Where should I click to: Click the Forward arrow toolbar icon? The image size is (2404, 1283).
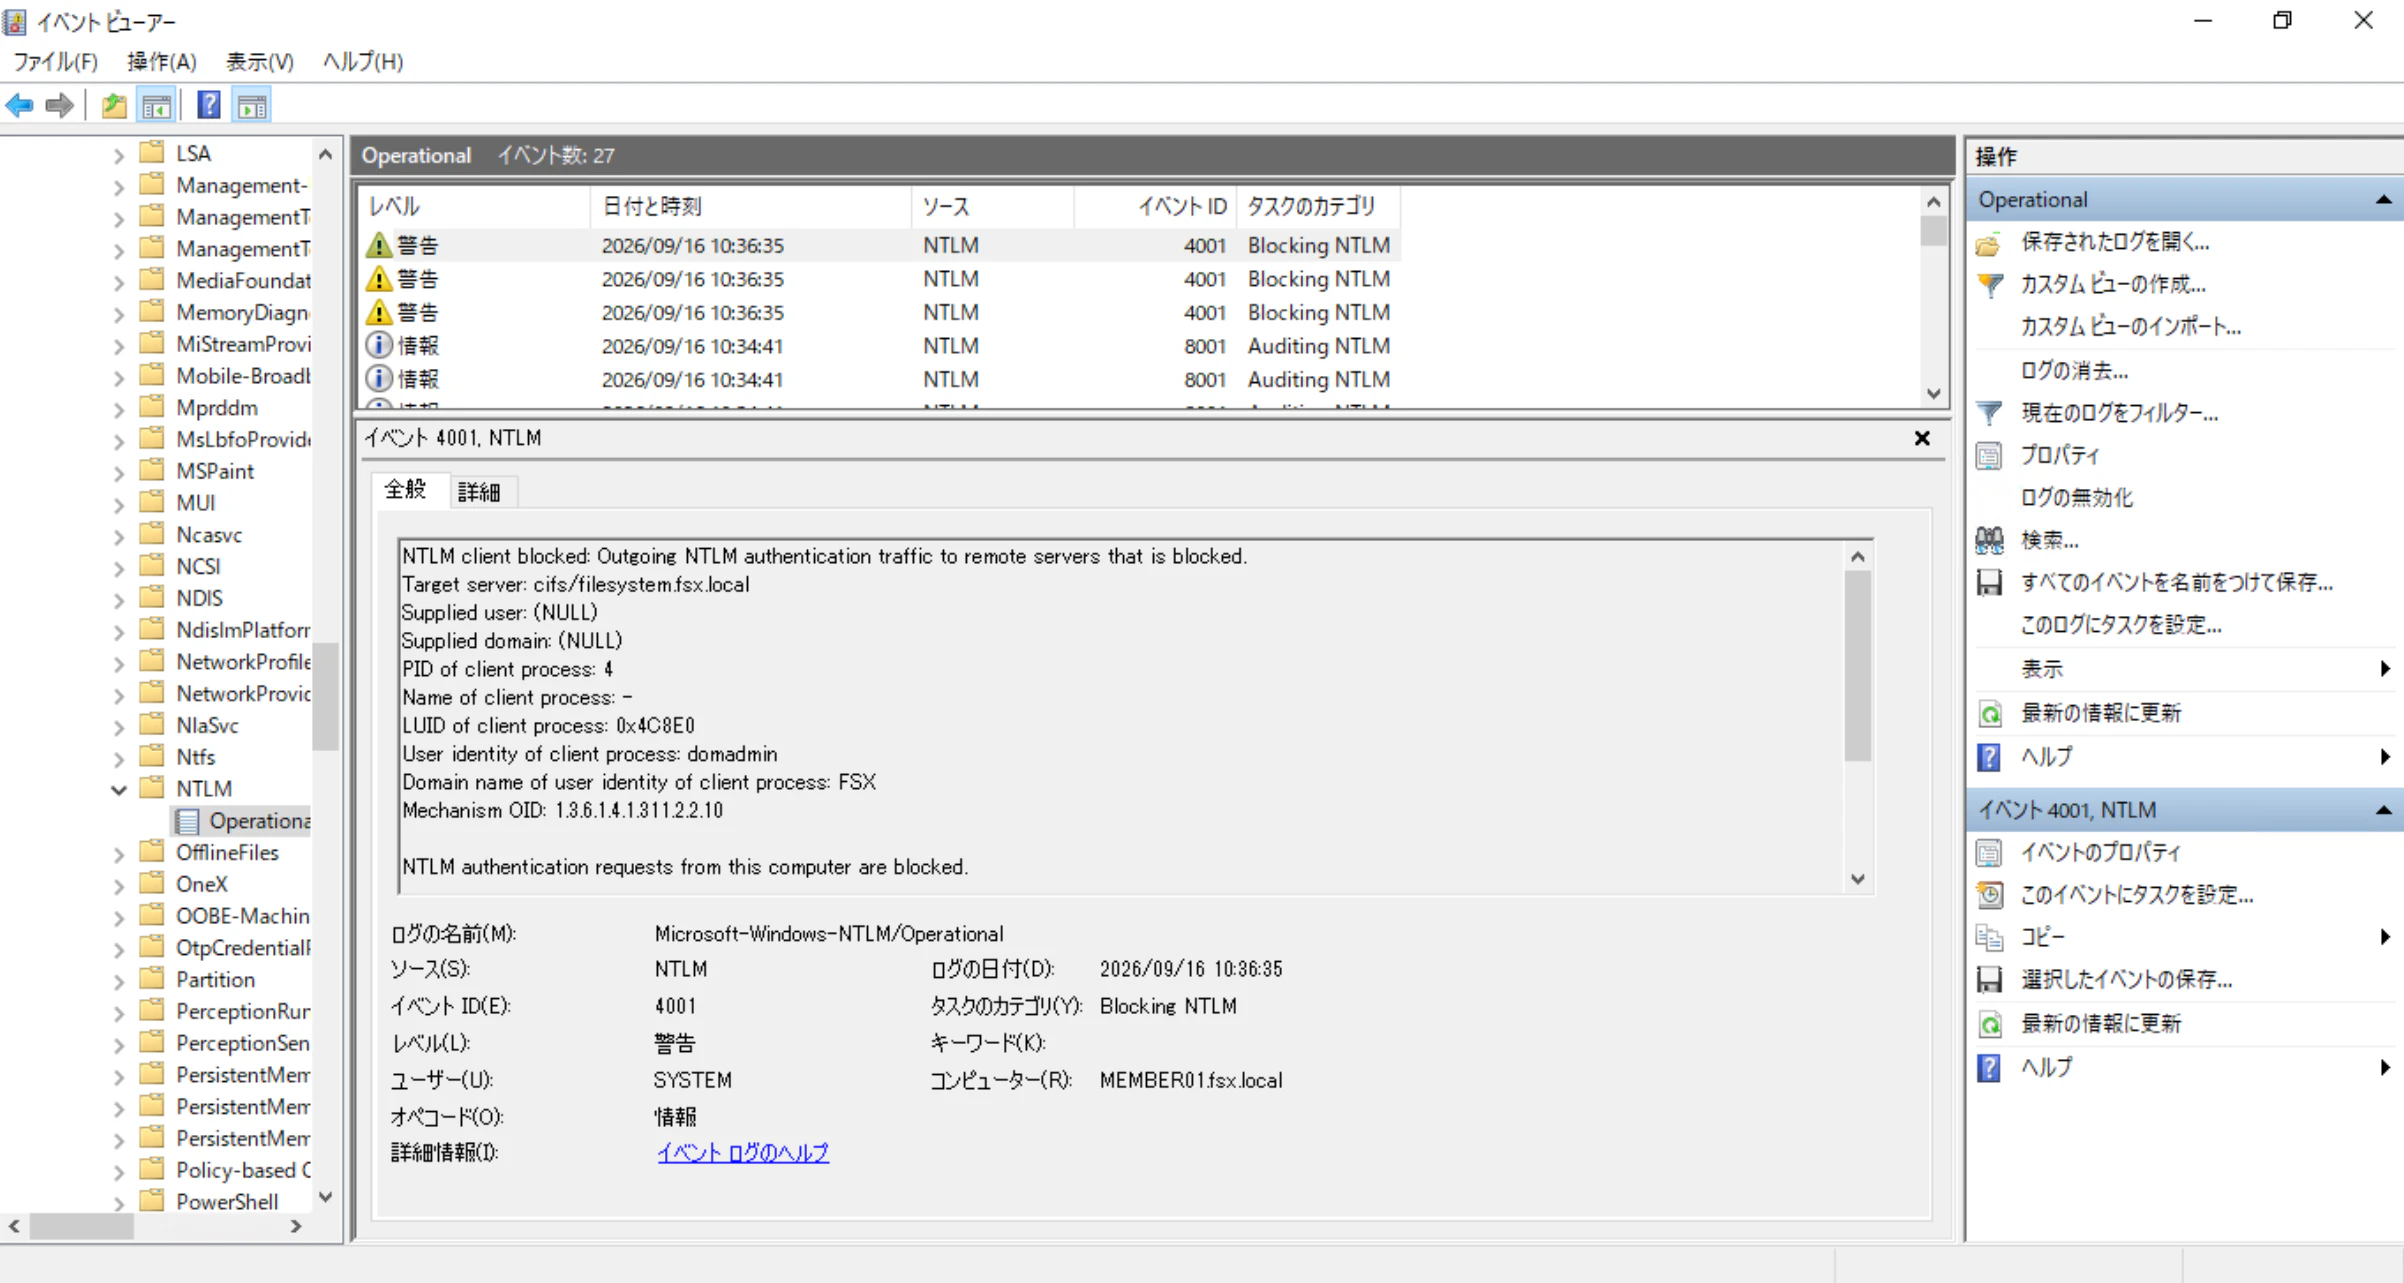60,105
